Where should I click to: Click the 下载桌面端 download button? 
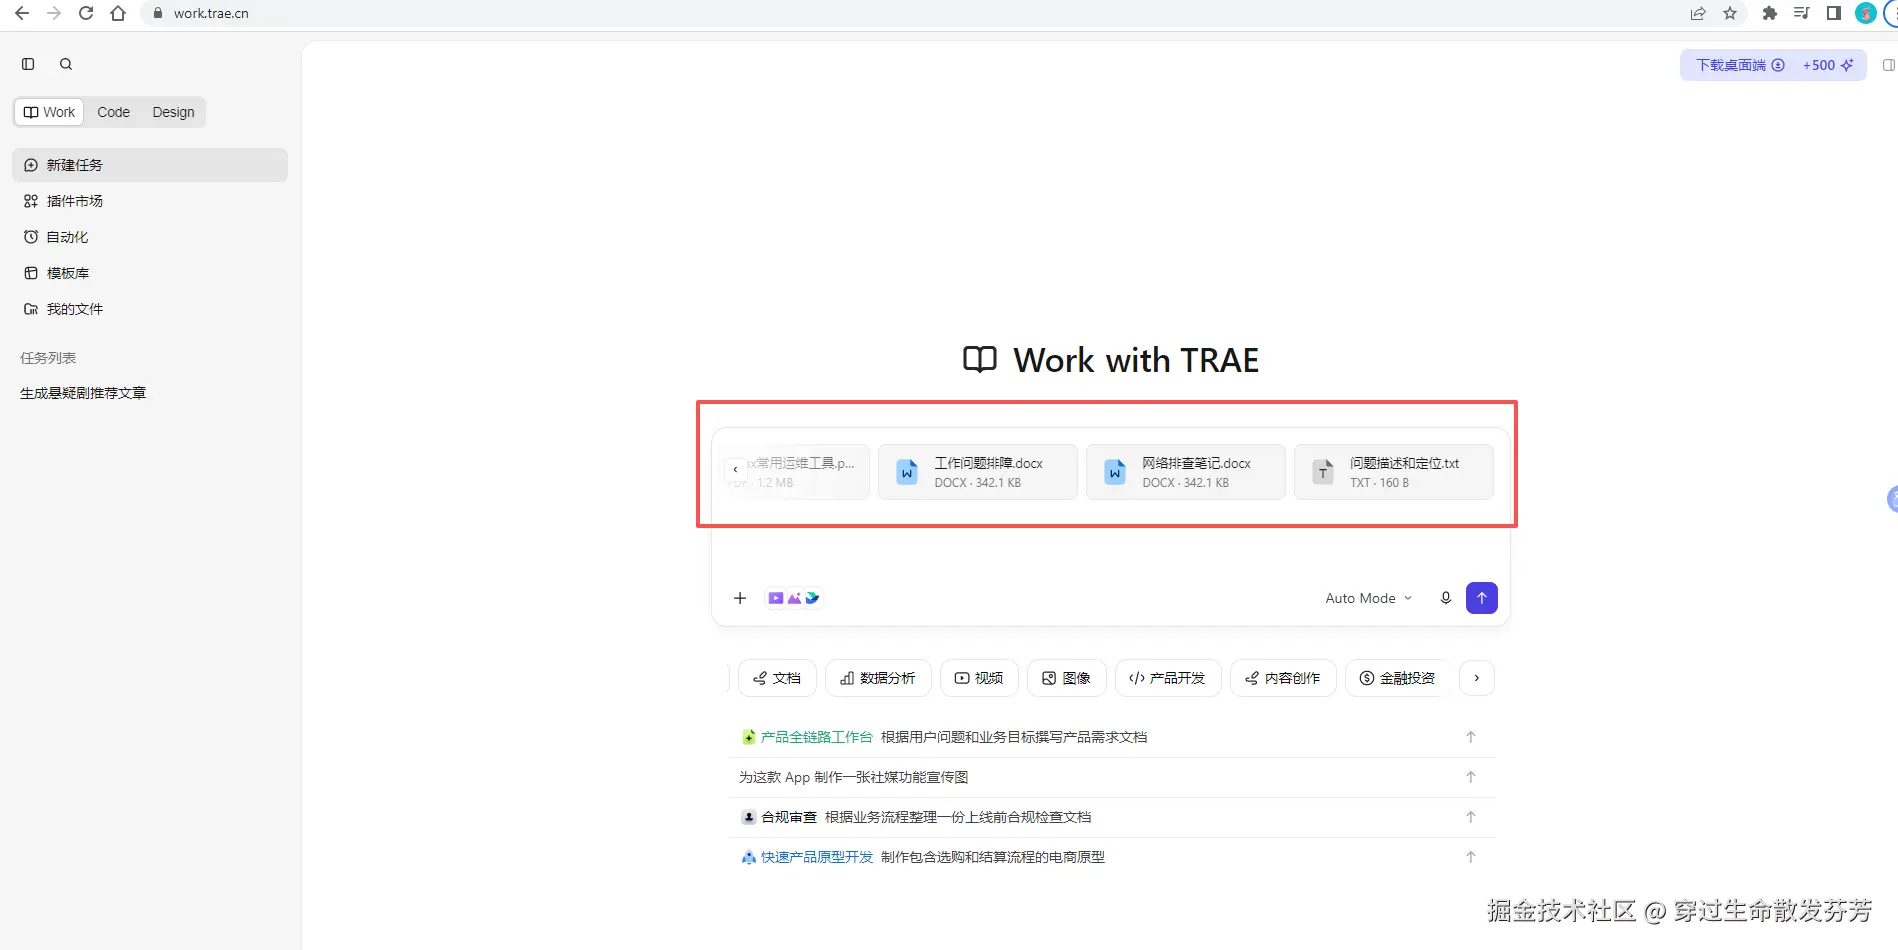tap(1740, 65)
